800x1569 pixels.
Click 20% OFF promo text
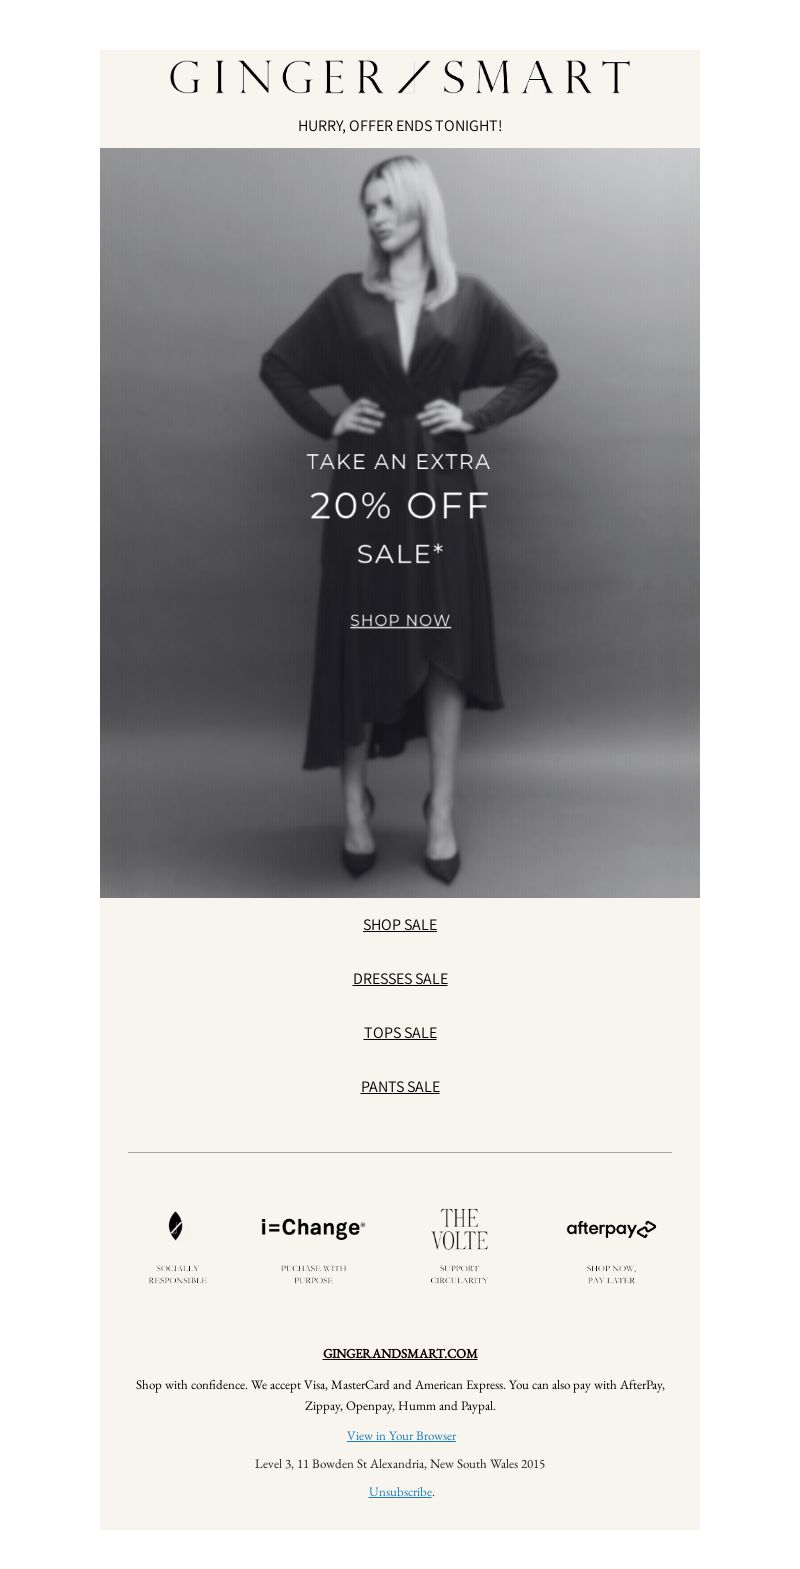pos(400,506)
